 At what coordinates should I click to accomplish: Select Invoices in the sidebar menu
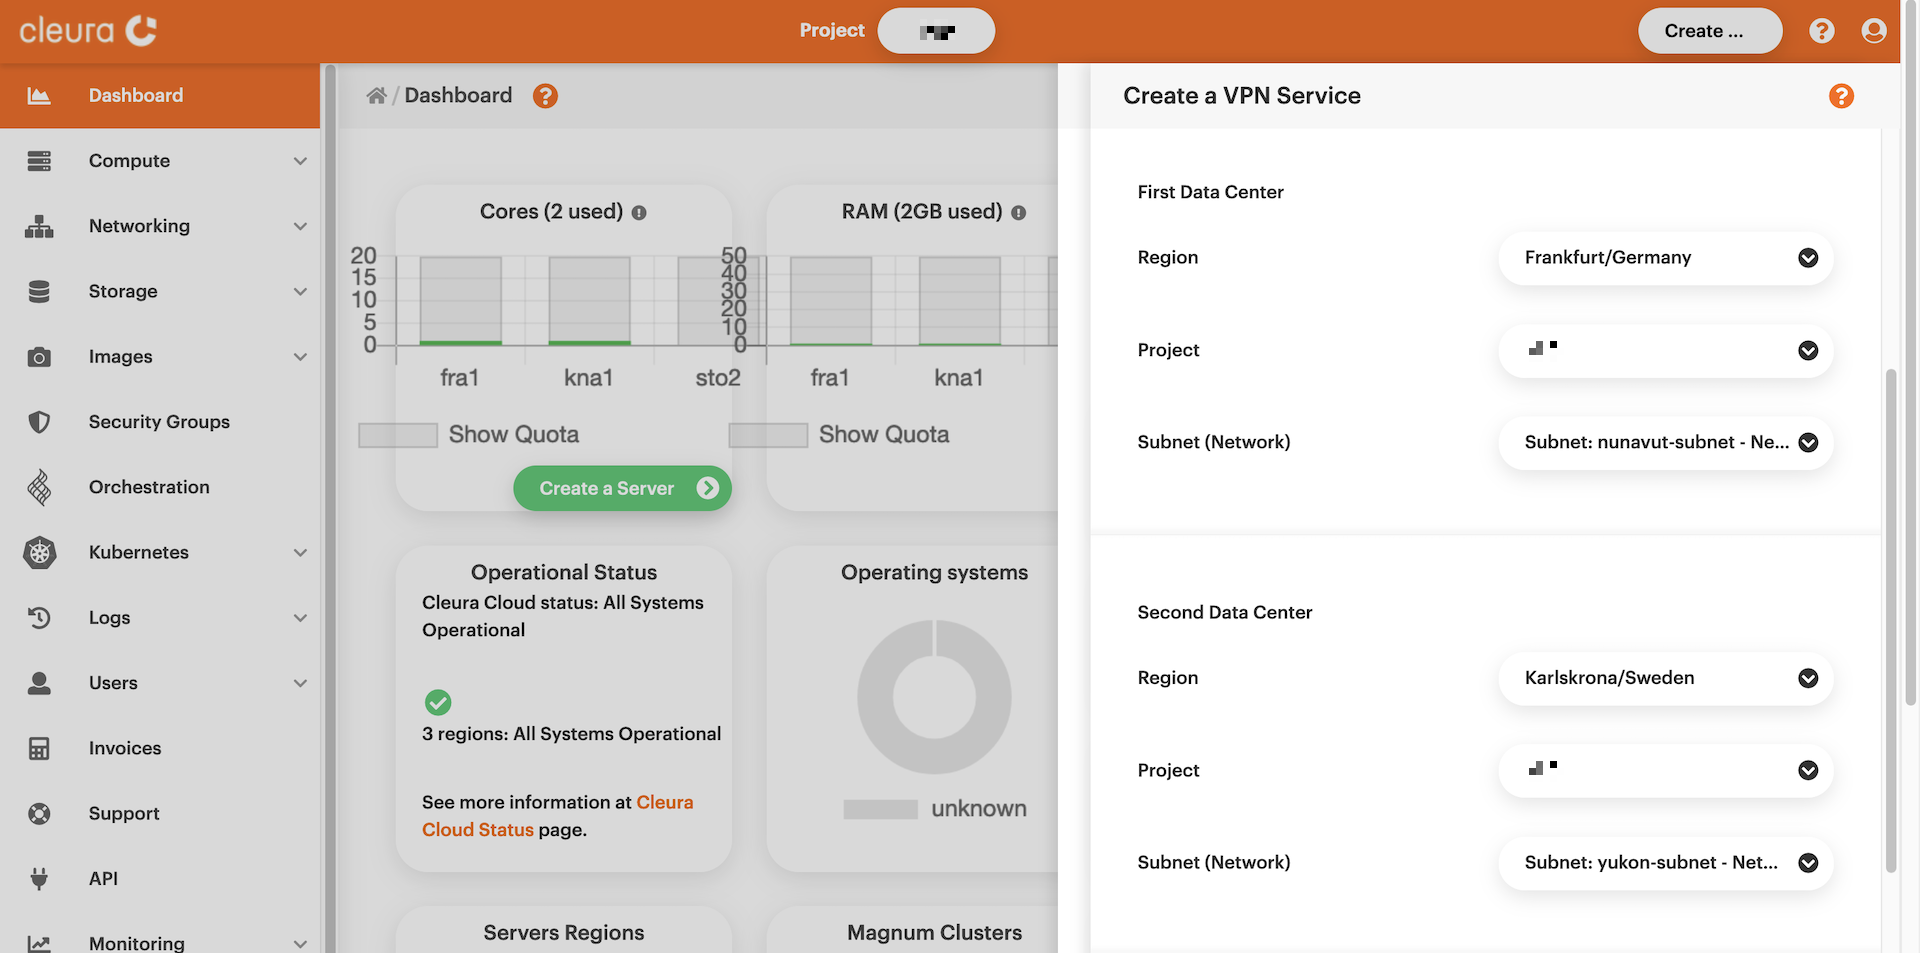[x=124, y=748]
